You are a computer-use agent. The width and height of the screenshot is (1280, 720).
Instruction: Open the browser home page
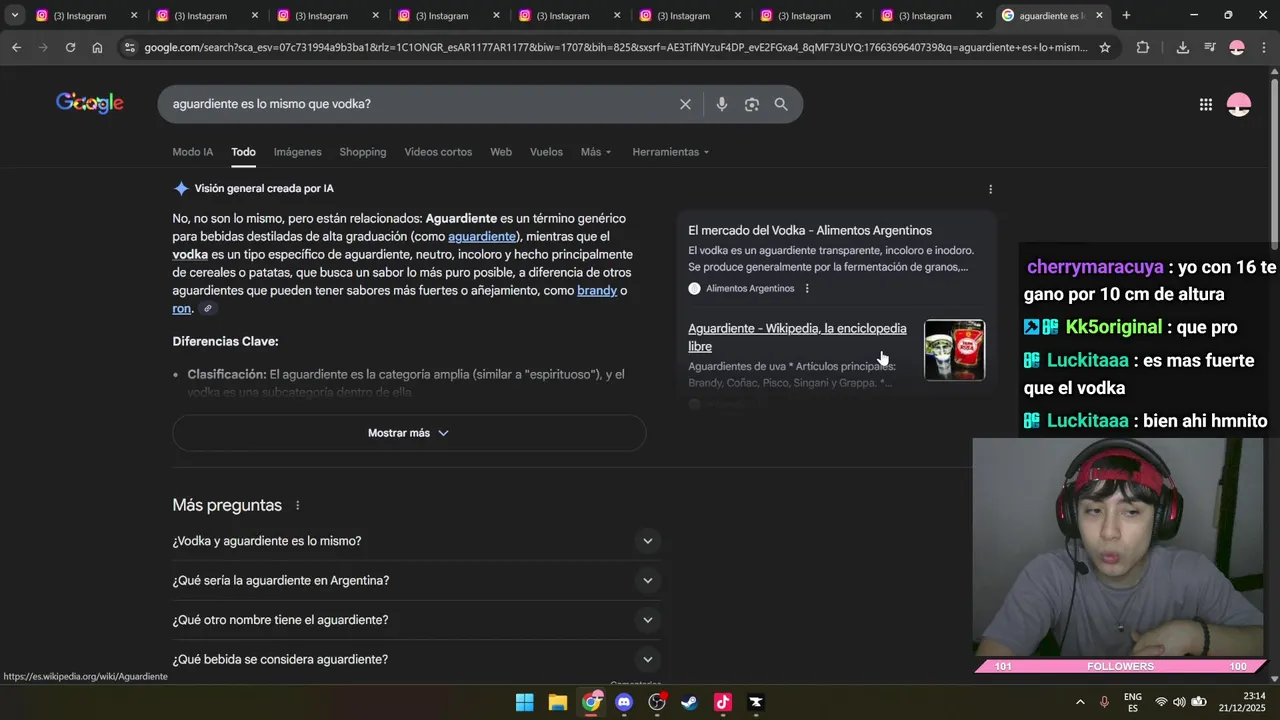pyautogui.click(x=97, y=47)
